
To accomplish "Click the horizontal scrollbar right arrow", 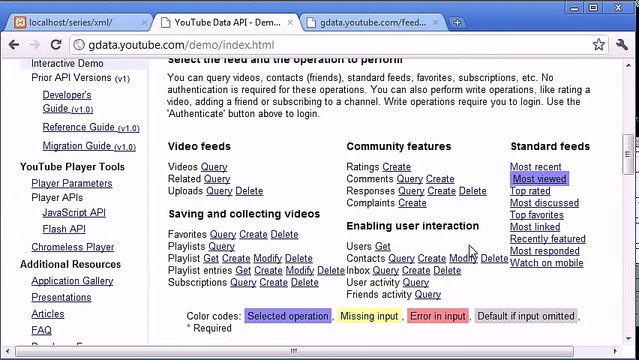I will tap(615, 351).
